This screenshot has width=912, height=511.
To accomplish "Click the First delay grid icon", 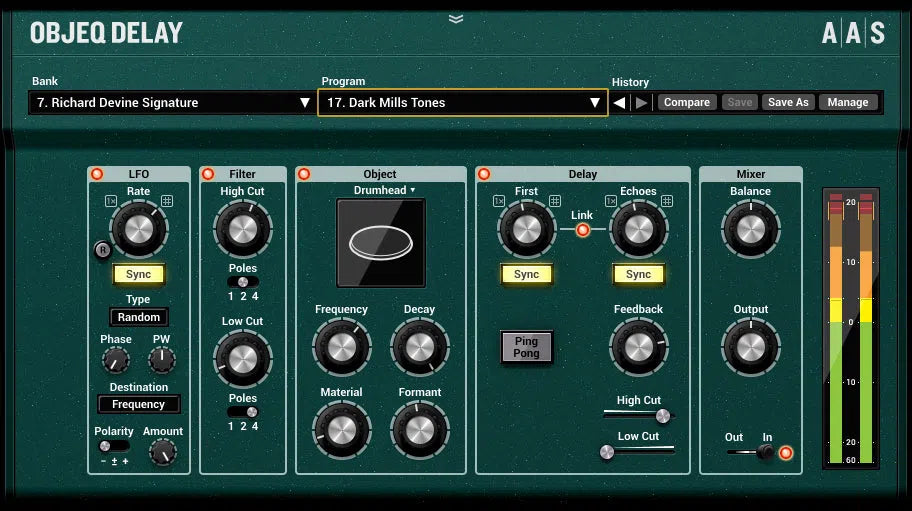I will pos(555,201).
